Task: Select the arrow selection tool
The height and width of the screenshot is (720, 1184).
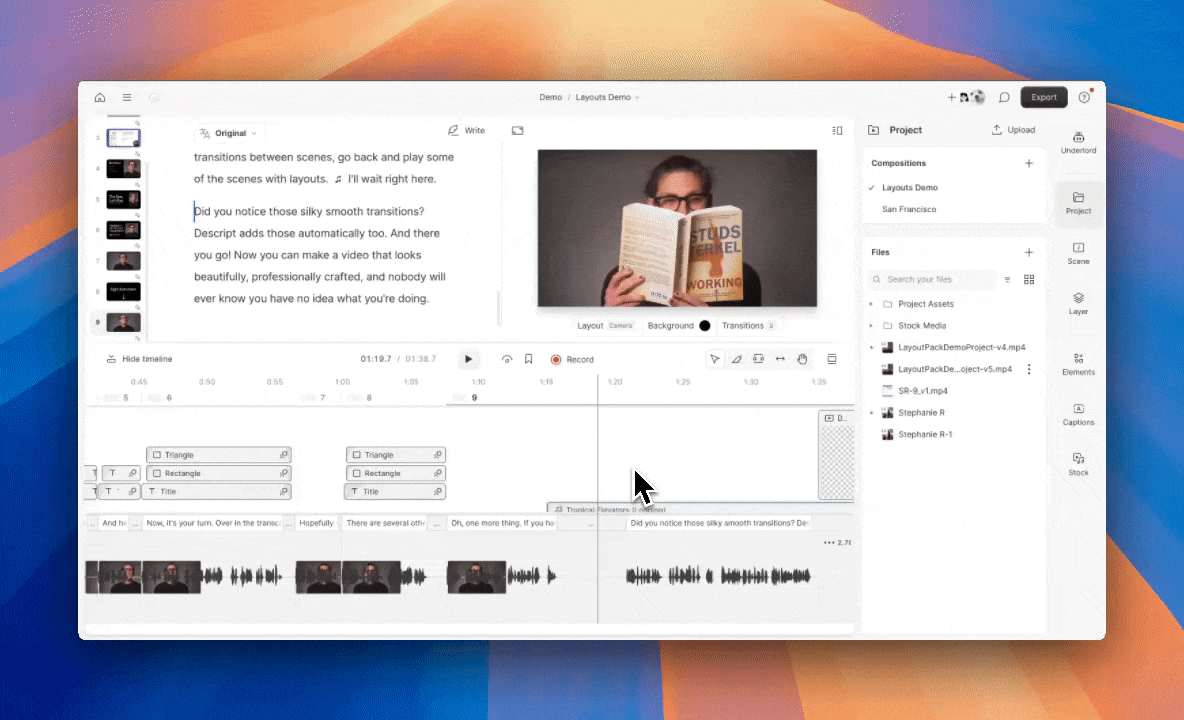Action: pos(714,359)
